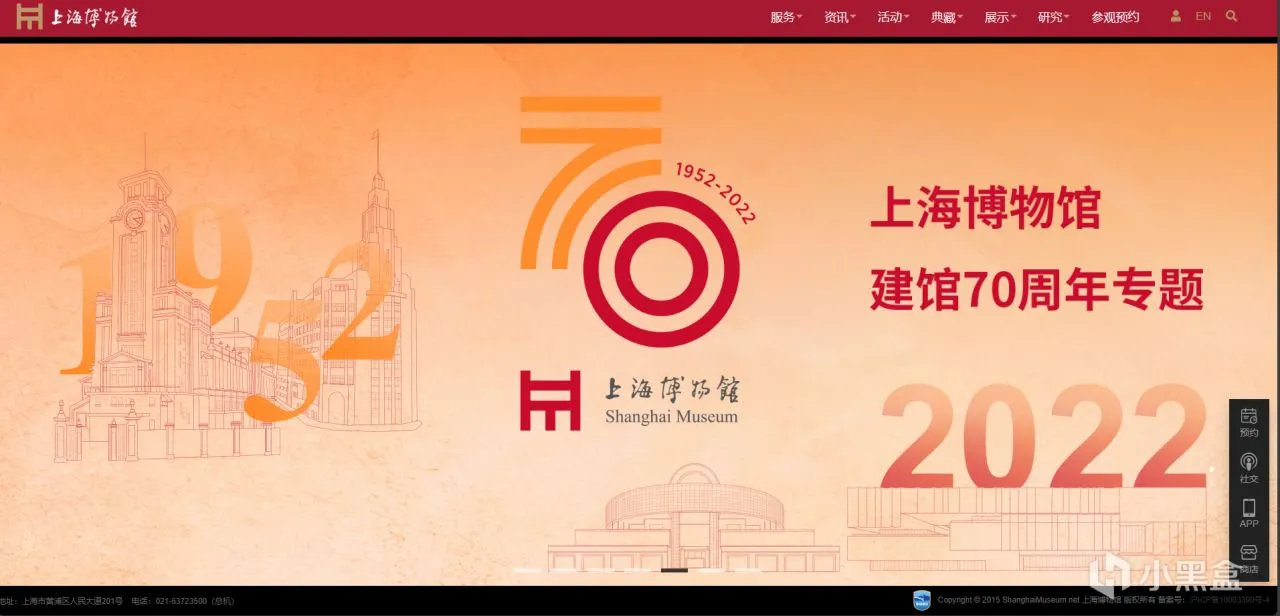Jump to the last carousel slide indicator
Screen dimensions: 1280x616
pyautogui.click(x=749, y=570)
